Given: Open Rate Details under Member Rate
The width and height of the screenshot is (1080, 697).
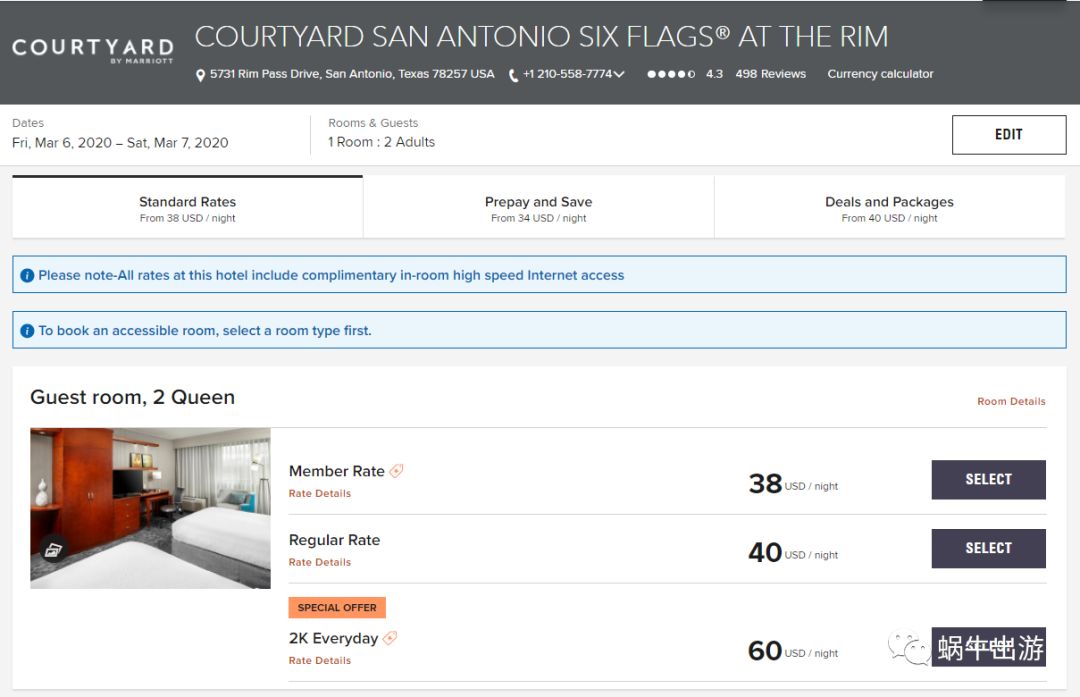Looking at the screenshot, I should pyautogui.click(x=320, y=493).
